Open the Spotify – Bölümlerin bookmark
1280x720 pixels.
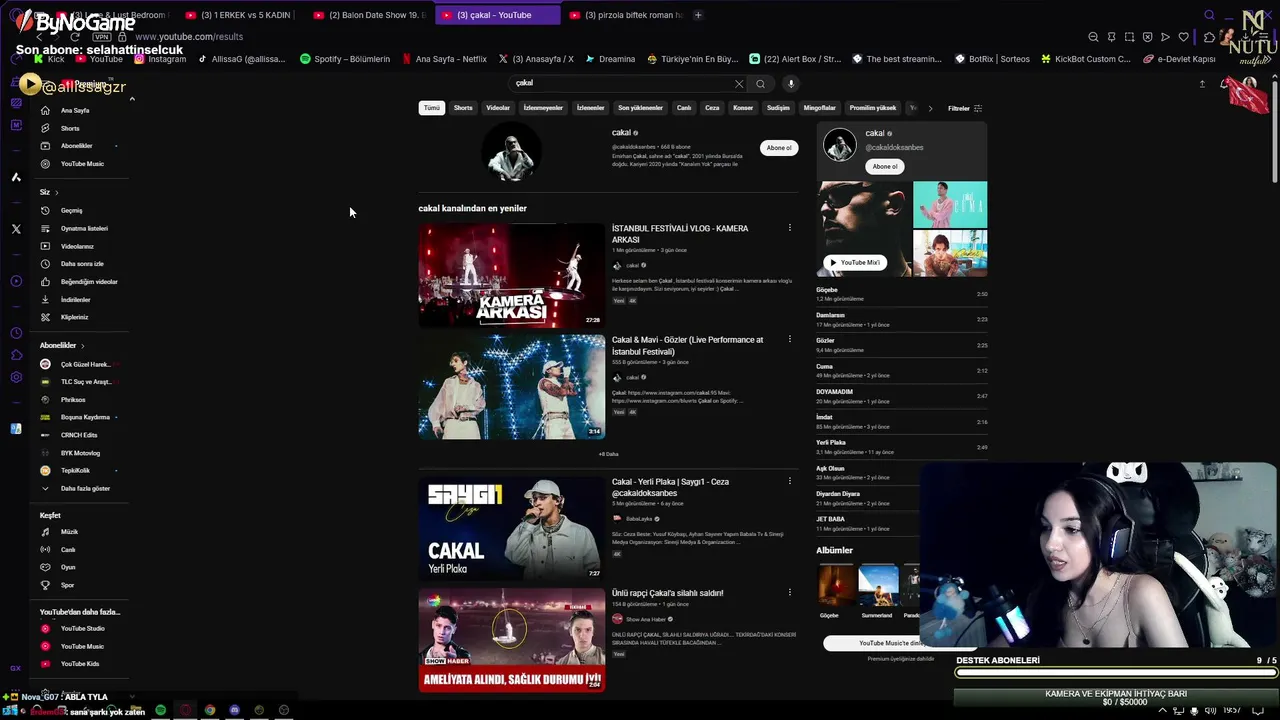click(345, 59)
